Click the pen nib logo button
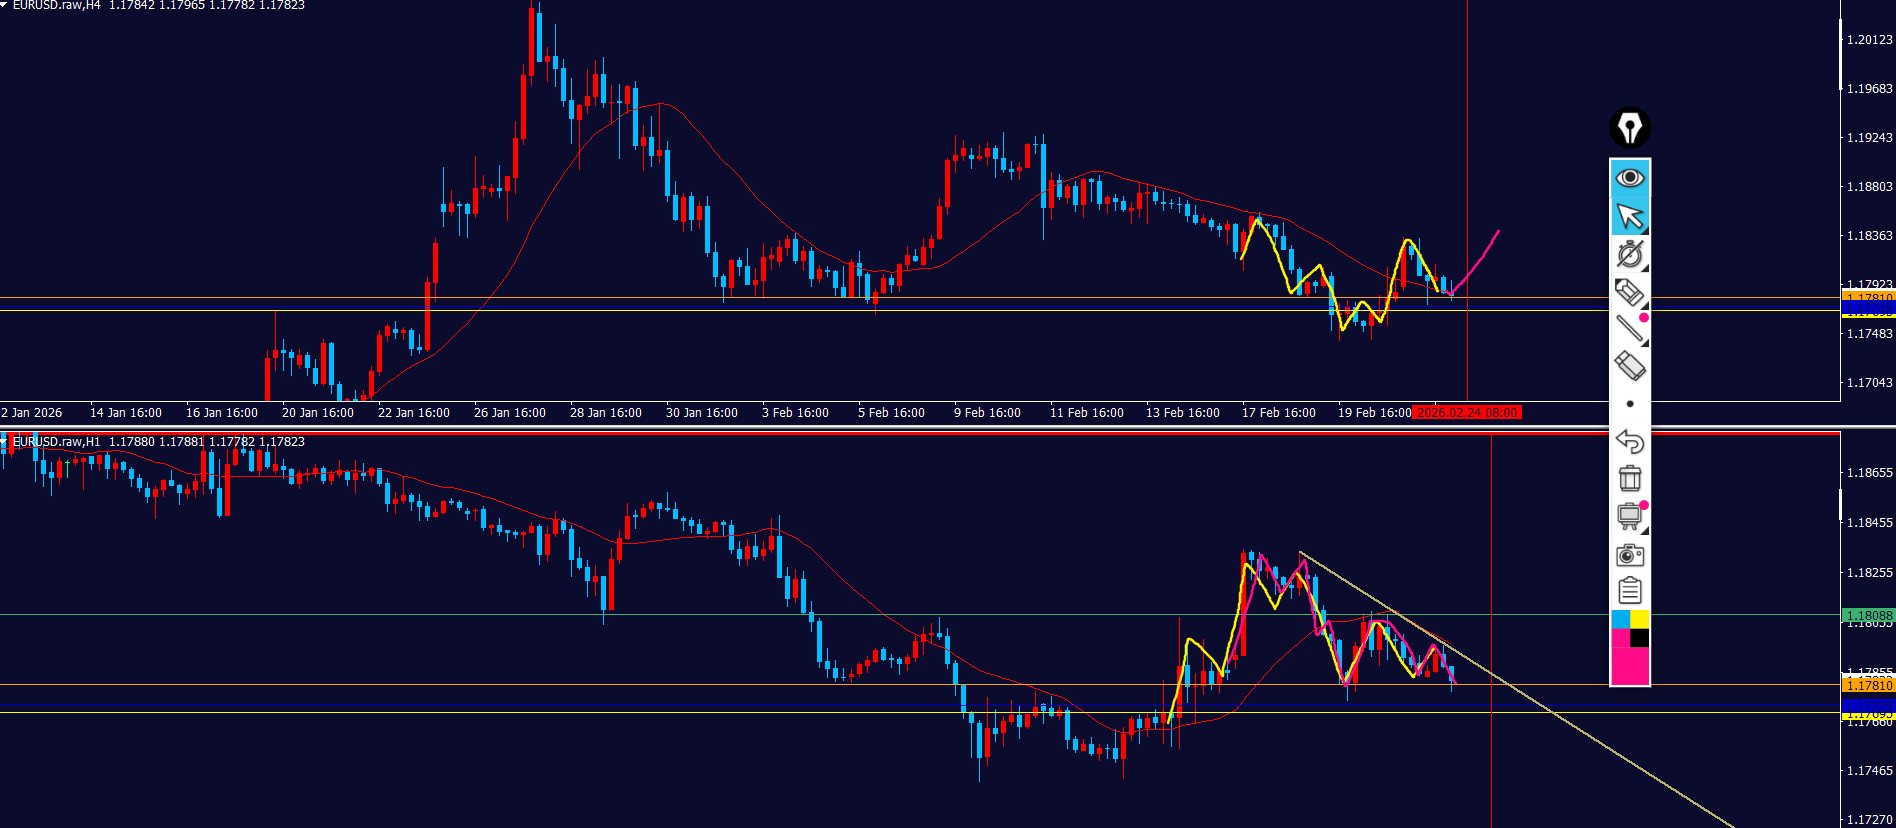 coord(1630,128)
